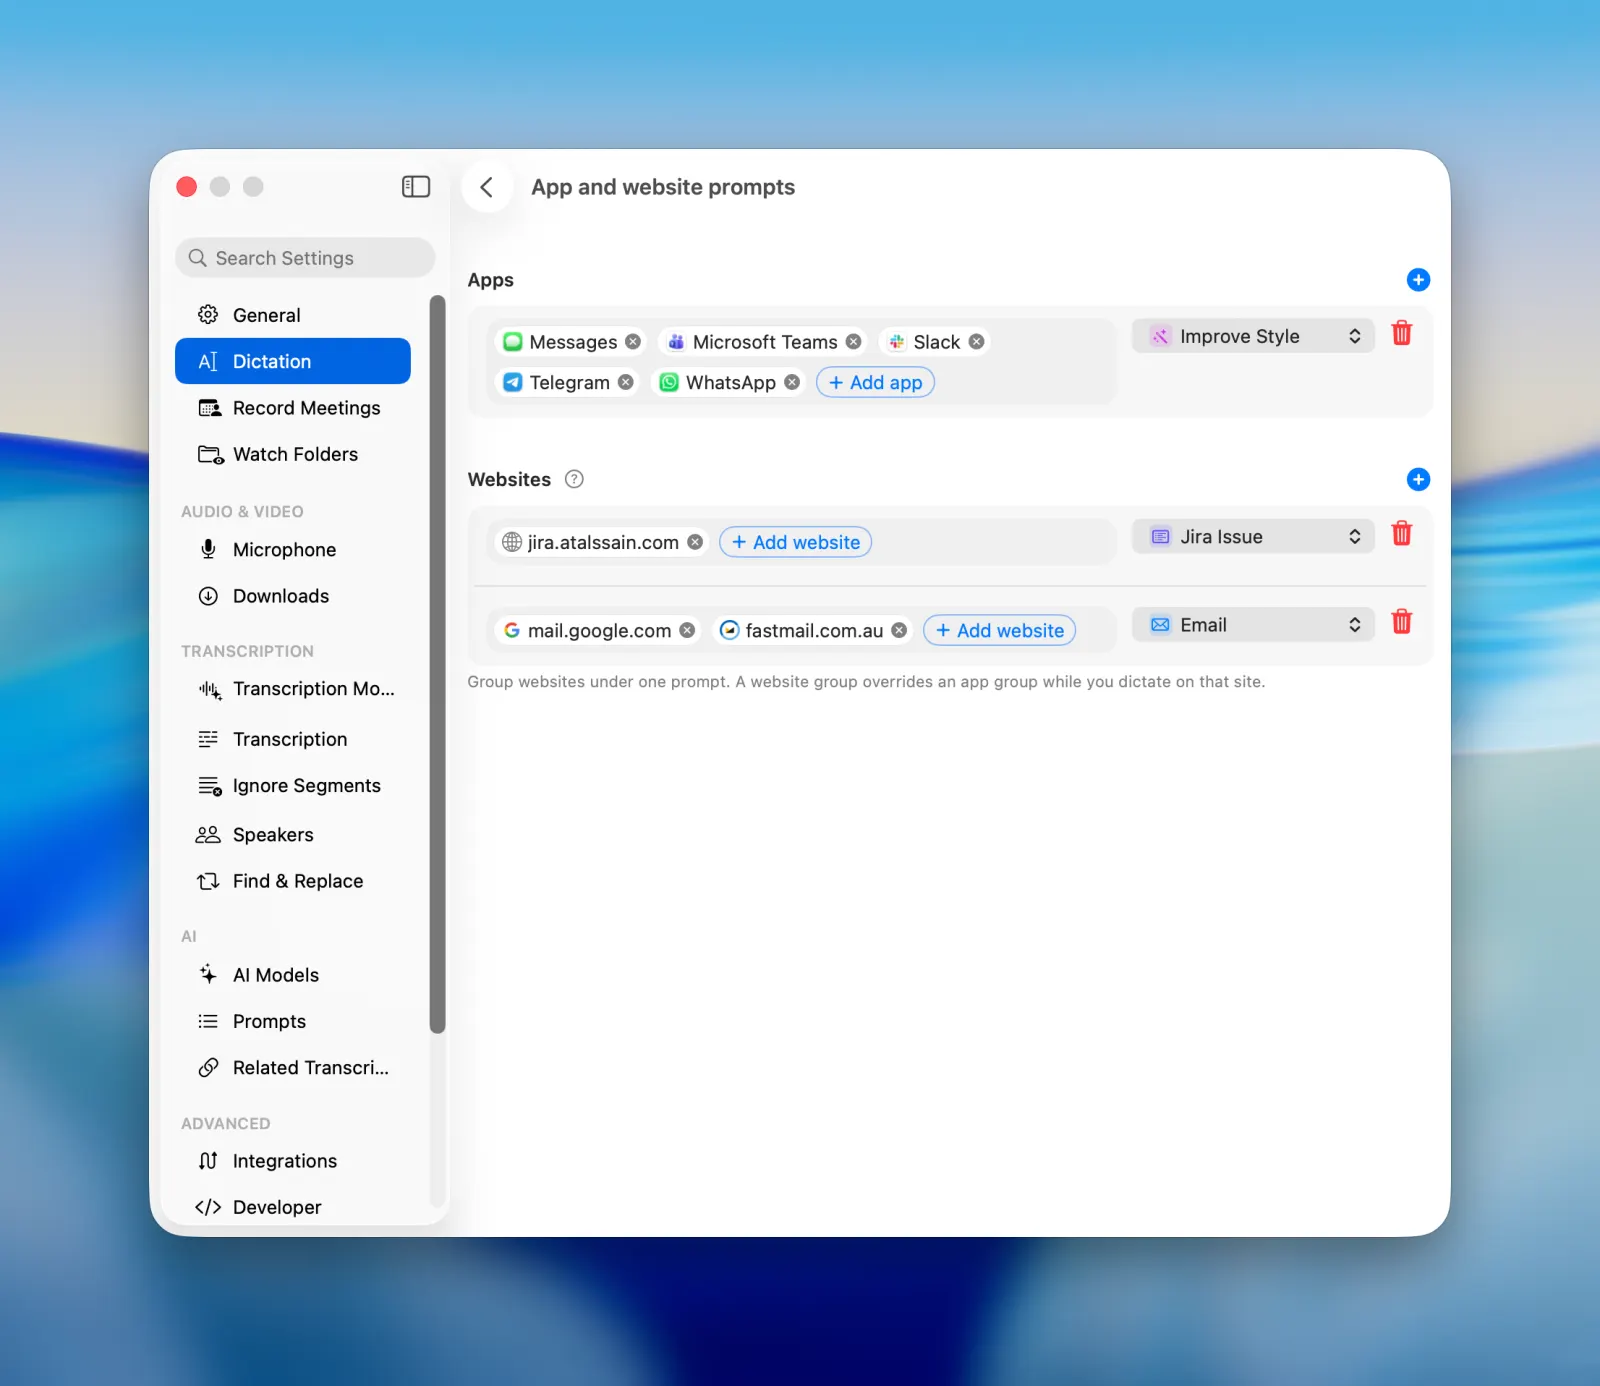
Task: Delete the Email website group
Action: coord(1402,622)
